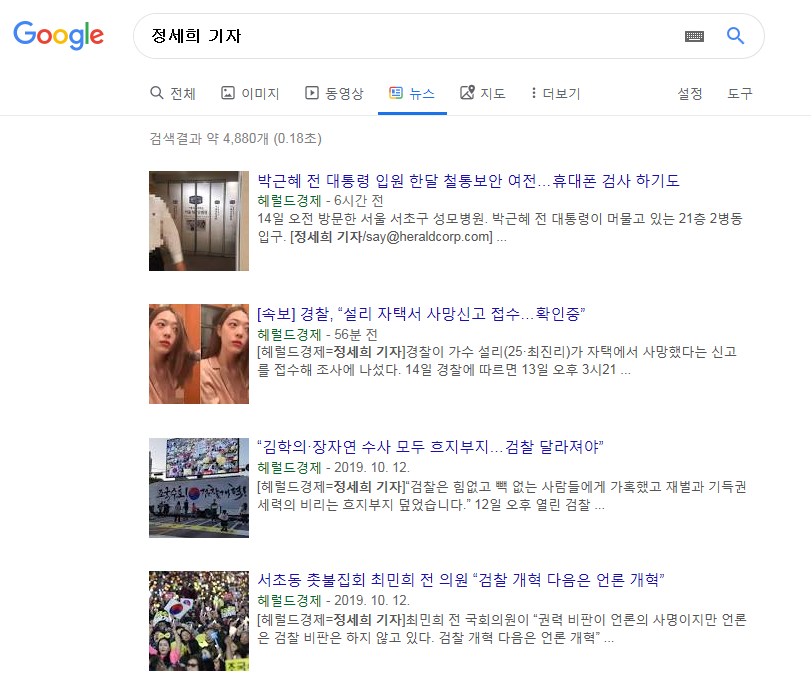This screenshot has height=688, width=811.
Task: Click the play icon beside 동영상
Action: click(311, 93)
